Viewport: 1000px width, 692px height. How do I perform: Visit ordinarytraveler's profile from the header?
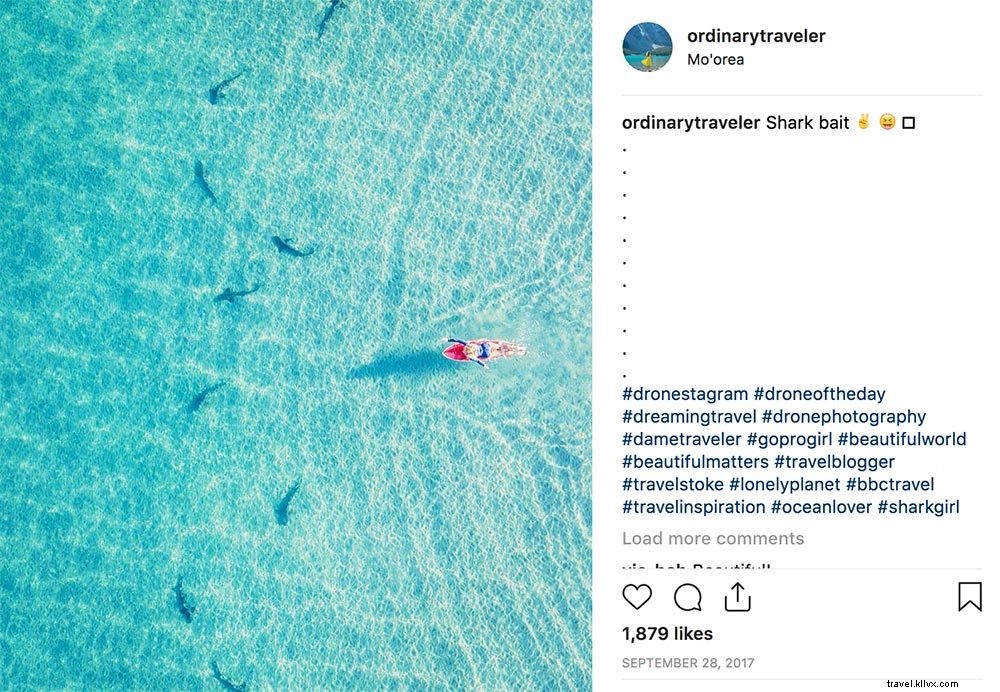click(x=758, y=35)
